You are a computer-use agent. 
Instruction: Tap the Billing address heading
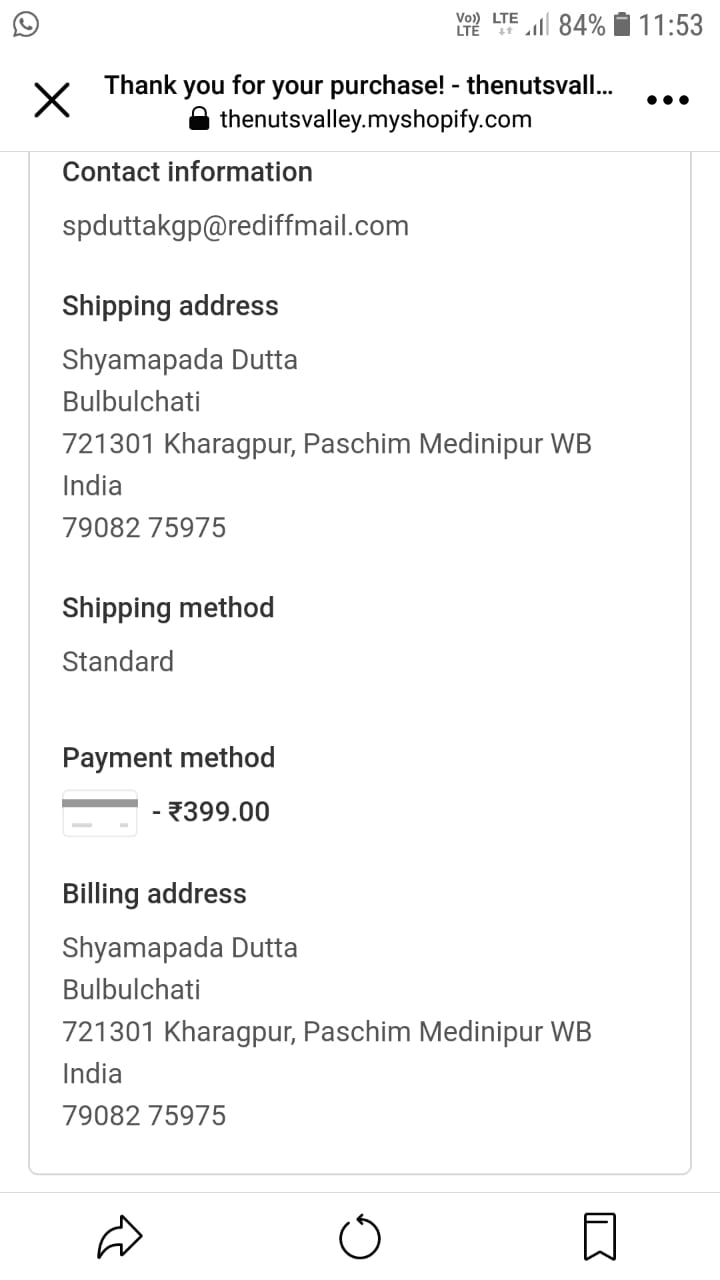click(154, 894)
